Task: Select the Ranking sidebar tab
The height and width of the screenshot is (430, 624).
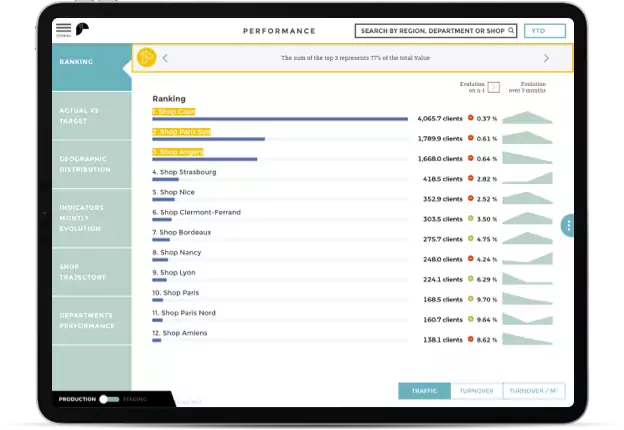Action: (92, 67)
